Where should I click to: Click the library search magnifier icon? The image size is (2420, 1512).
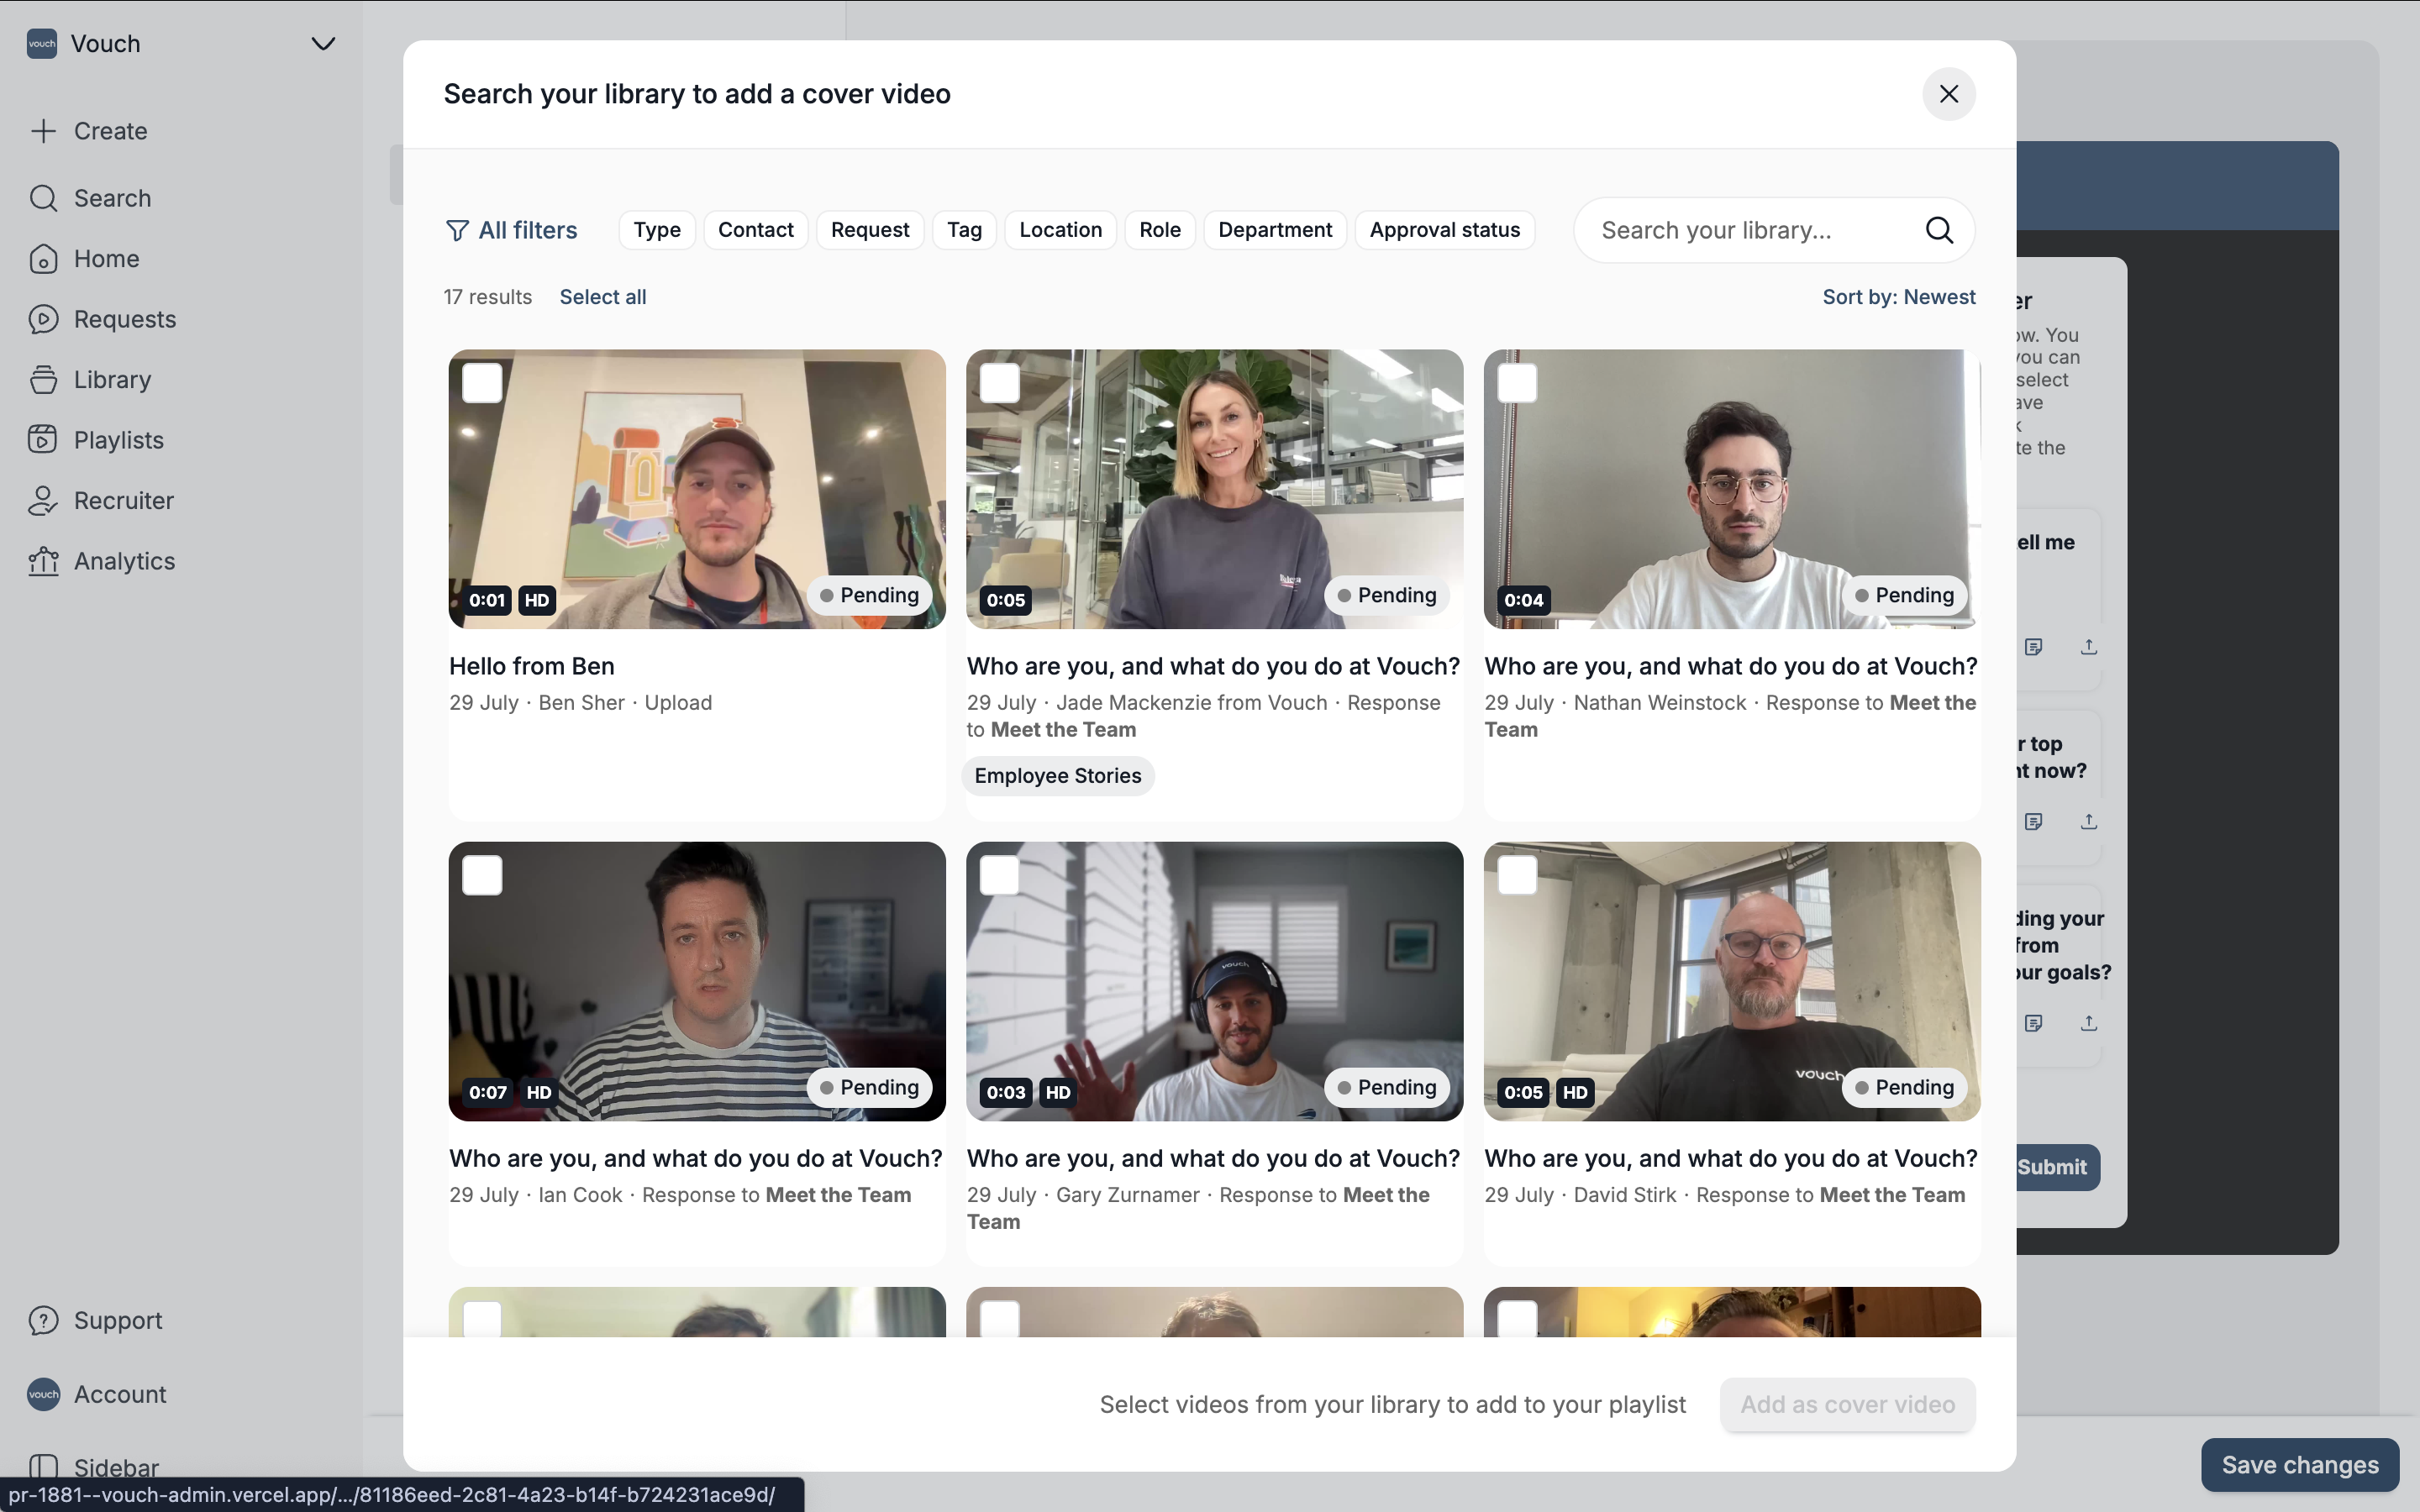pyautogui.click(x=1939, y=230)
